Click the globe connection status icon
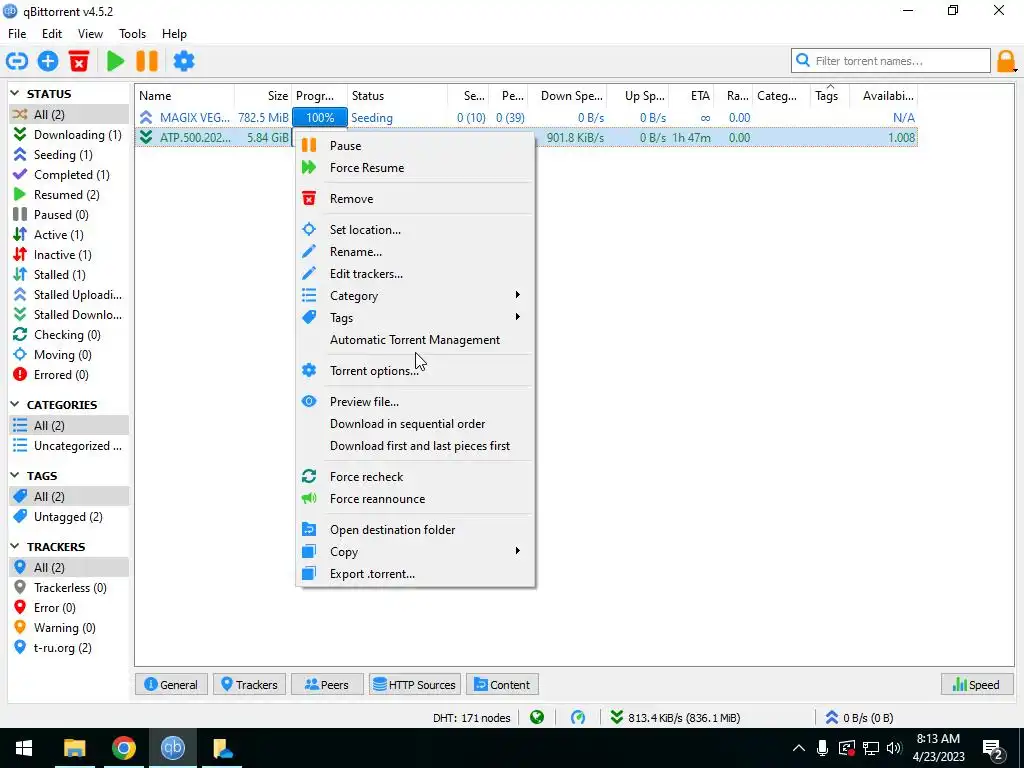Viewport: 1024px width, 768px height. click(x=537, y=718)
